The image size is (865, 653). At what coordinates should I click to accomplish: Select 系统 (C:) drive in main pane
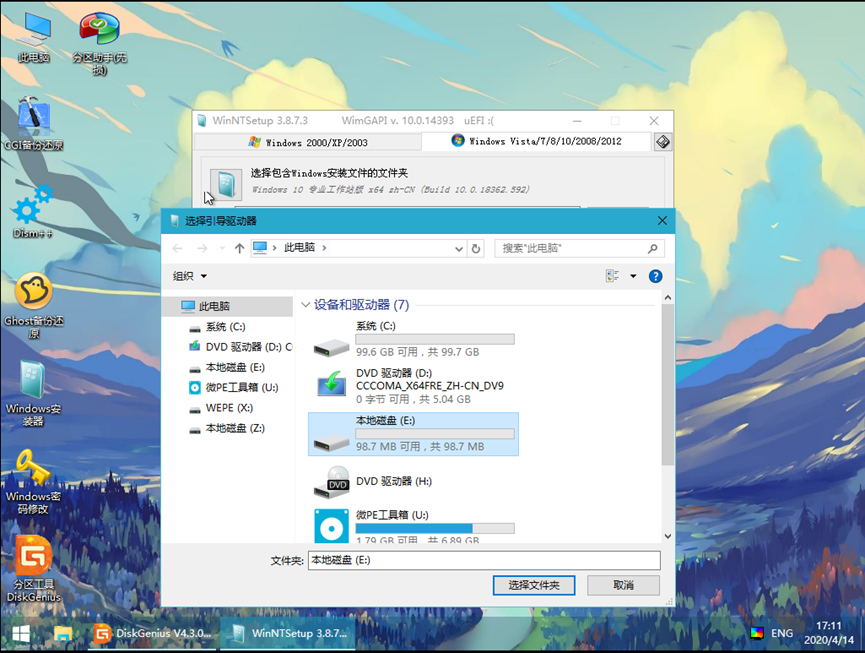[x=414, y=339]
